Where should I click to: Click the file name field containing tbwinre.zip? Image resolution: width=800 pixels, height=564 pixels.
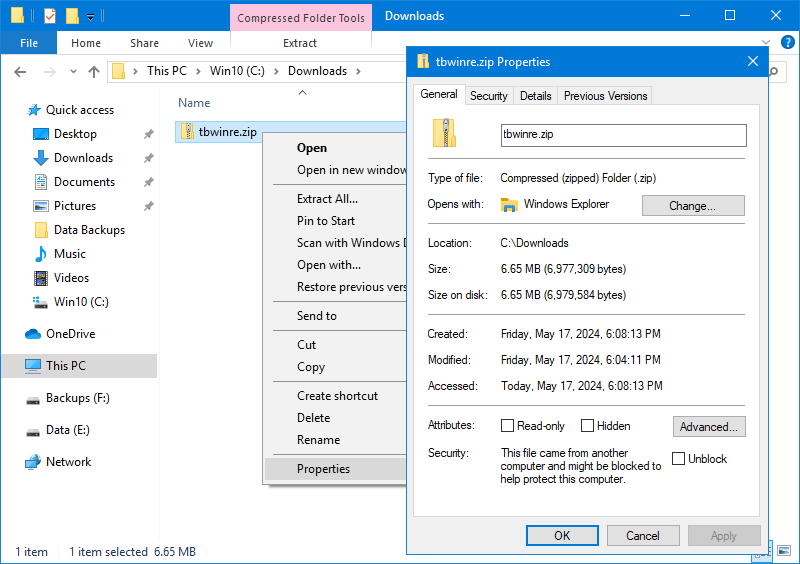point(623,135)
